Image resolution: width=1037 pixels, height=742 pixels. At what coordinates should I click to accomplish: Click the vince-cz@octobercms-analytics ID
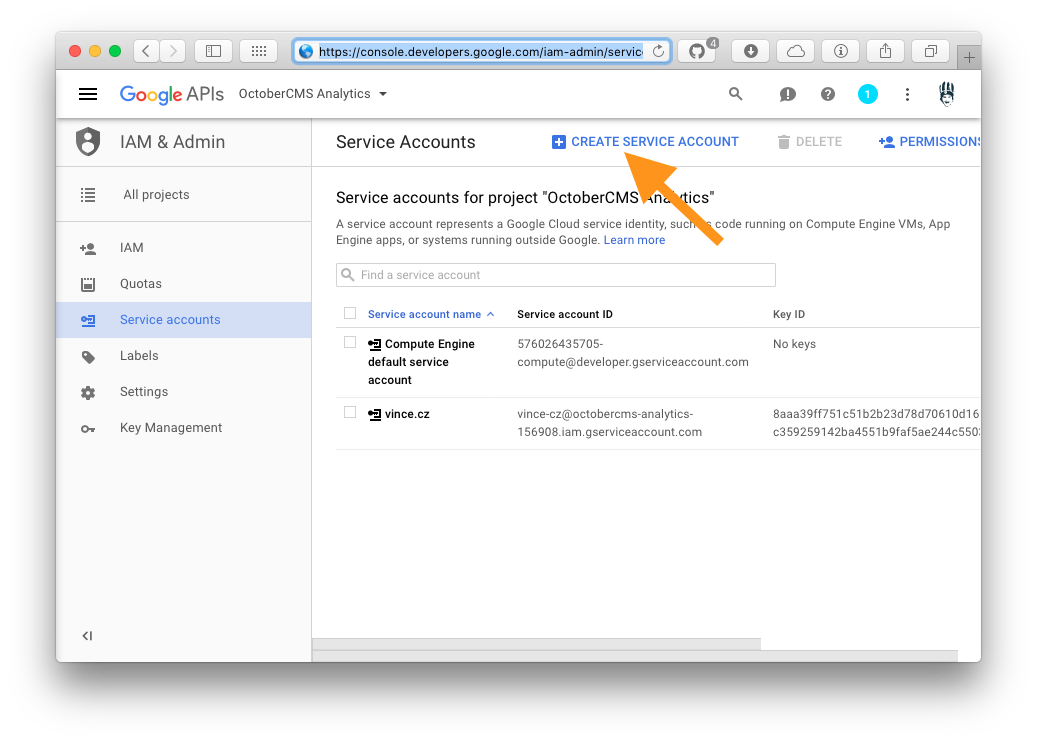coord(609,423)
